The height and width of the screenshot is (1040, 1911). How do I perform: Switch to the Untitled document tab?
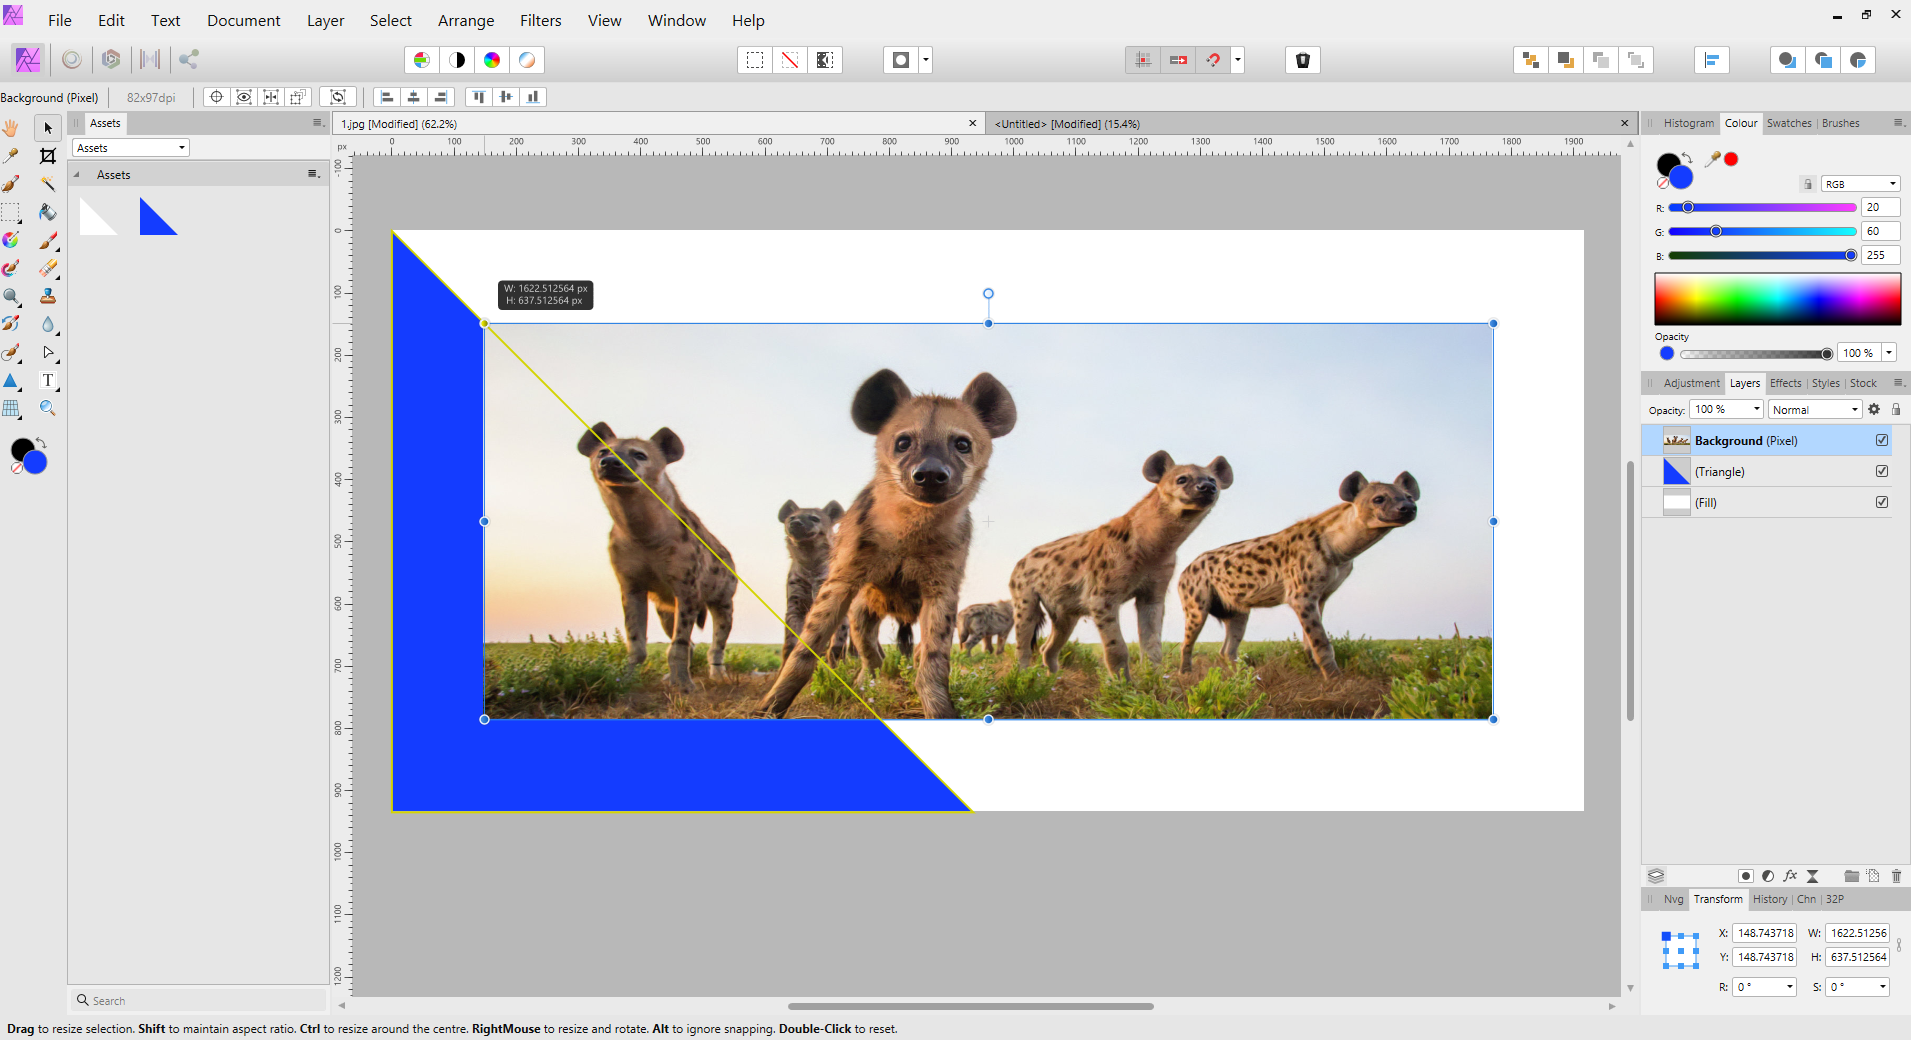[1066, 124]
